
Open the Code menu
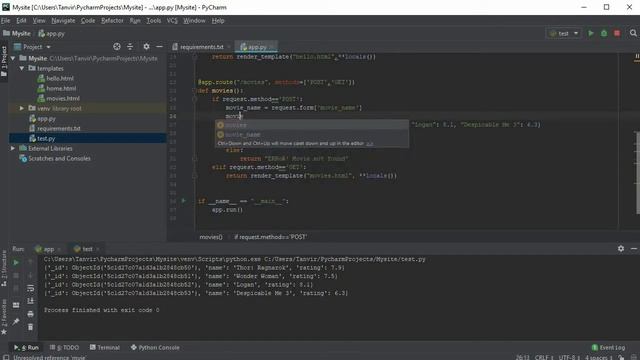(88, 20)
